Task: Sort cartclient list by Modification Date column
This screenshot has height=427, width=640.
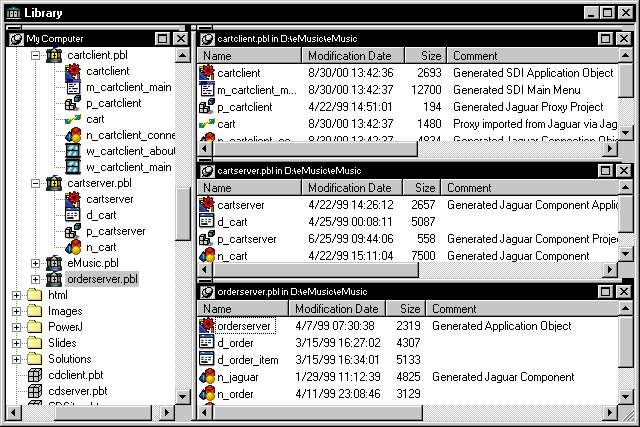Action: tap(350, 56)
